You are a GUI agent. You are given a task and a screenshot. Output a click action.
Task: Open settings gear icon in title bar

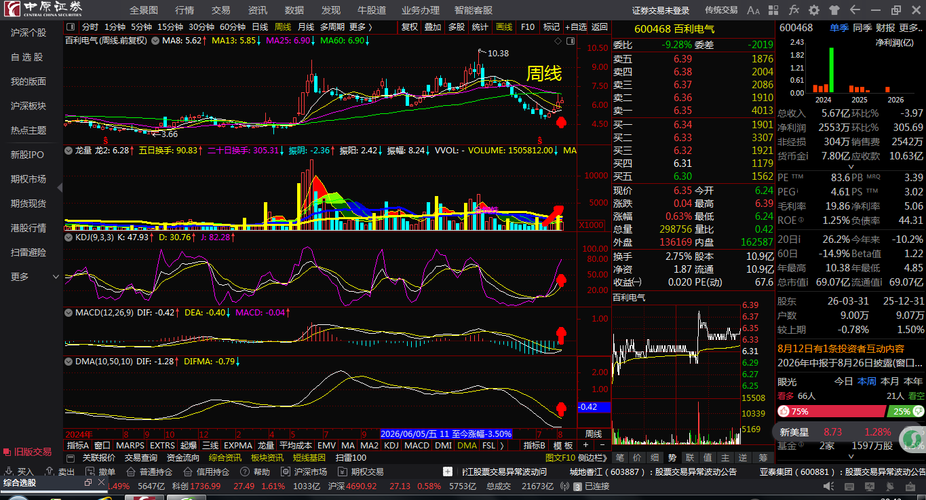point(814,10)
